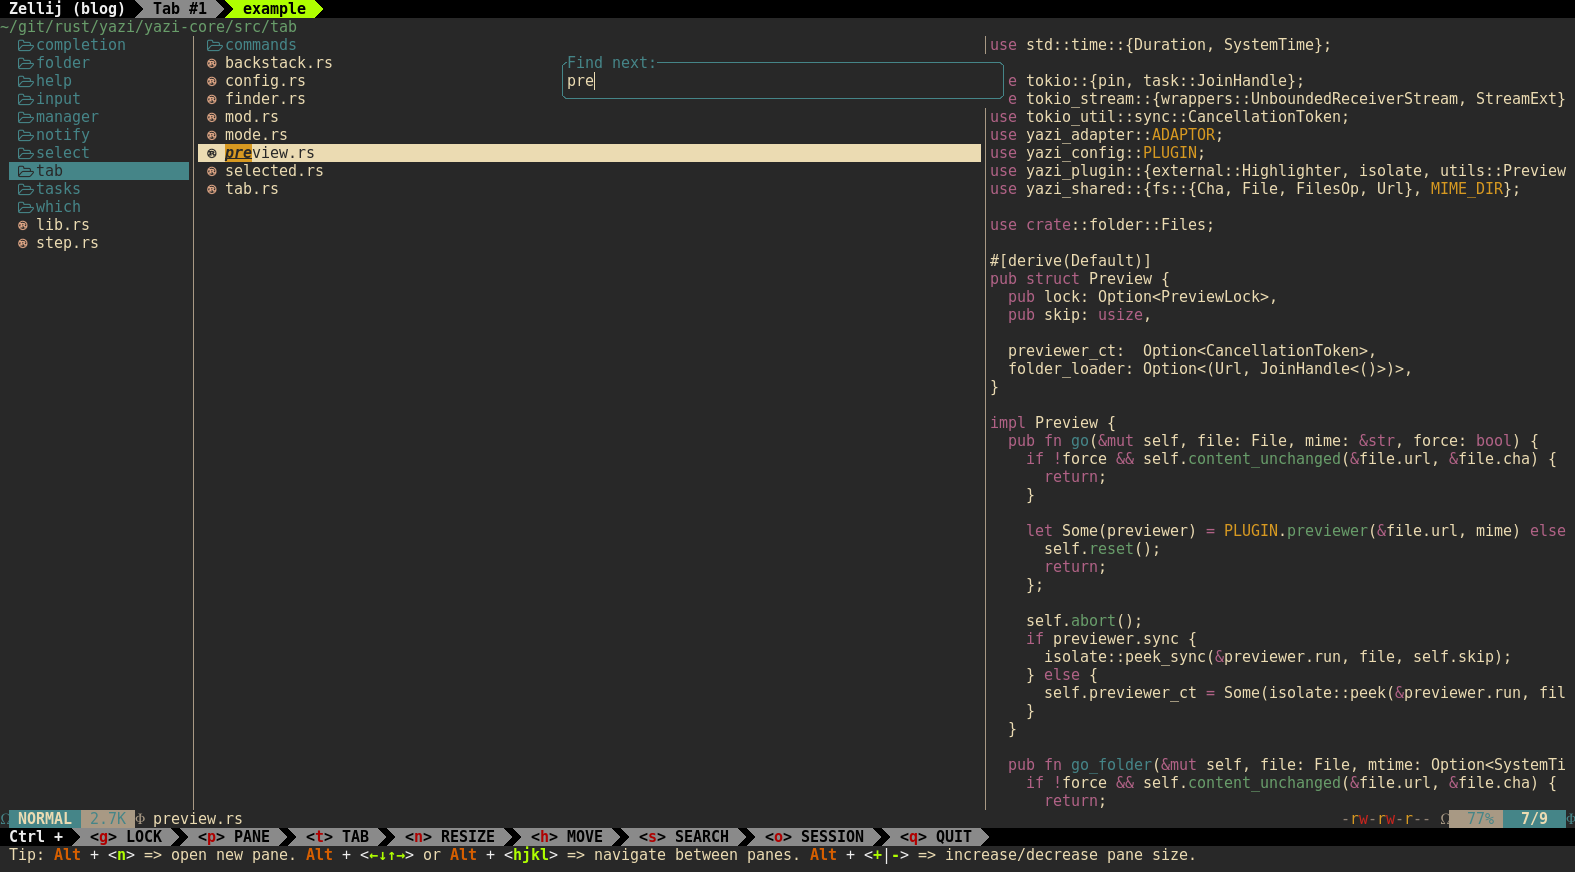Open the notify directory
The image size is (1575, 872).
coord(62,135)
